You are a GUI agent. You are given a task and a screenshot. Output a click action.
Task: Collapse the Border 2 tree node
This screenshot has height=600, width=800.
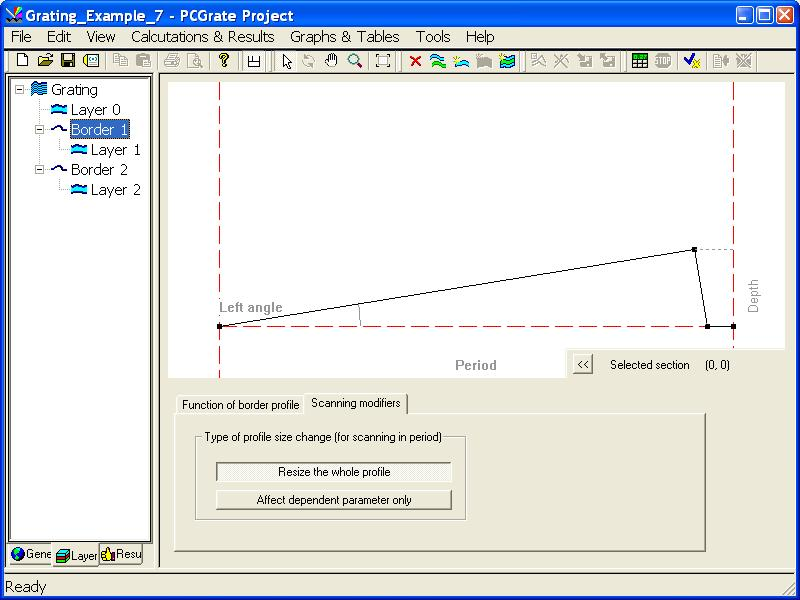[40, 169]
